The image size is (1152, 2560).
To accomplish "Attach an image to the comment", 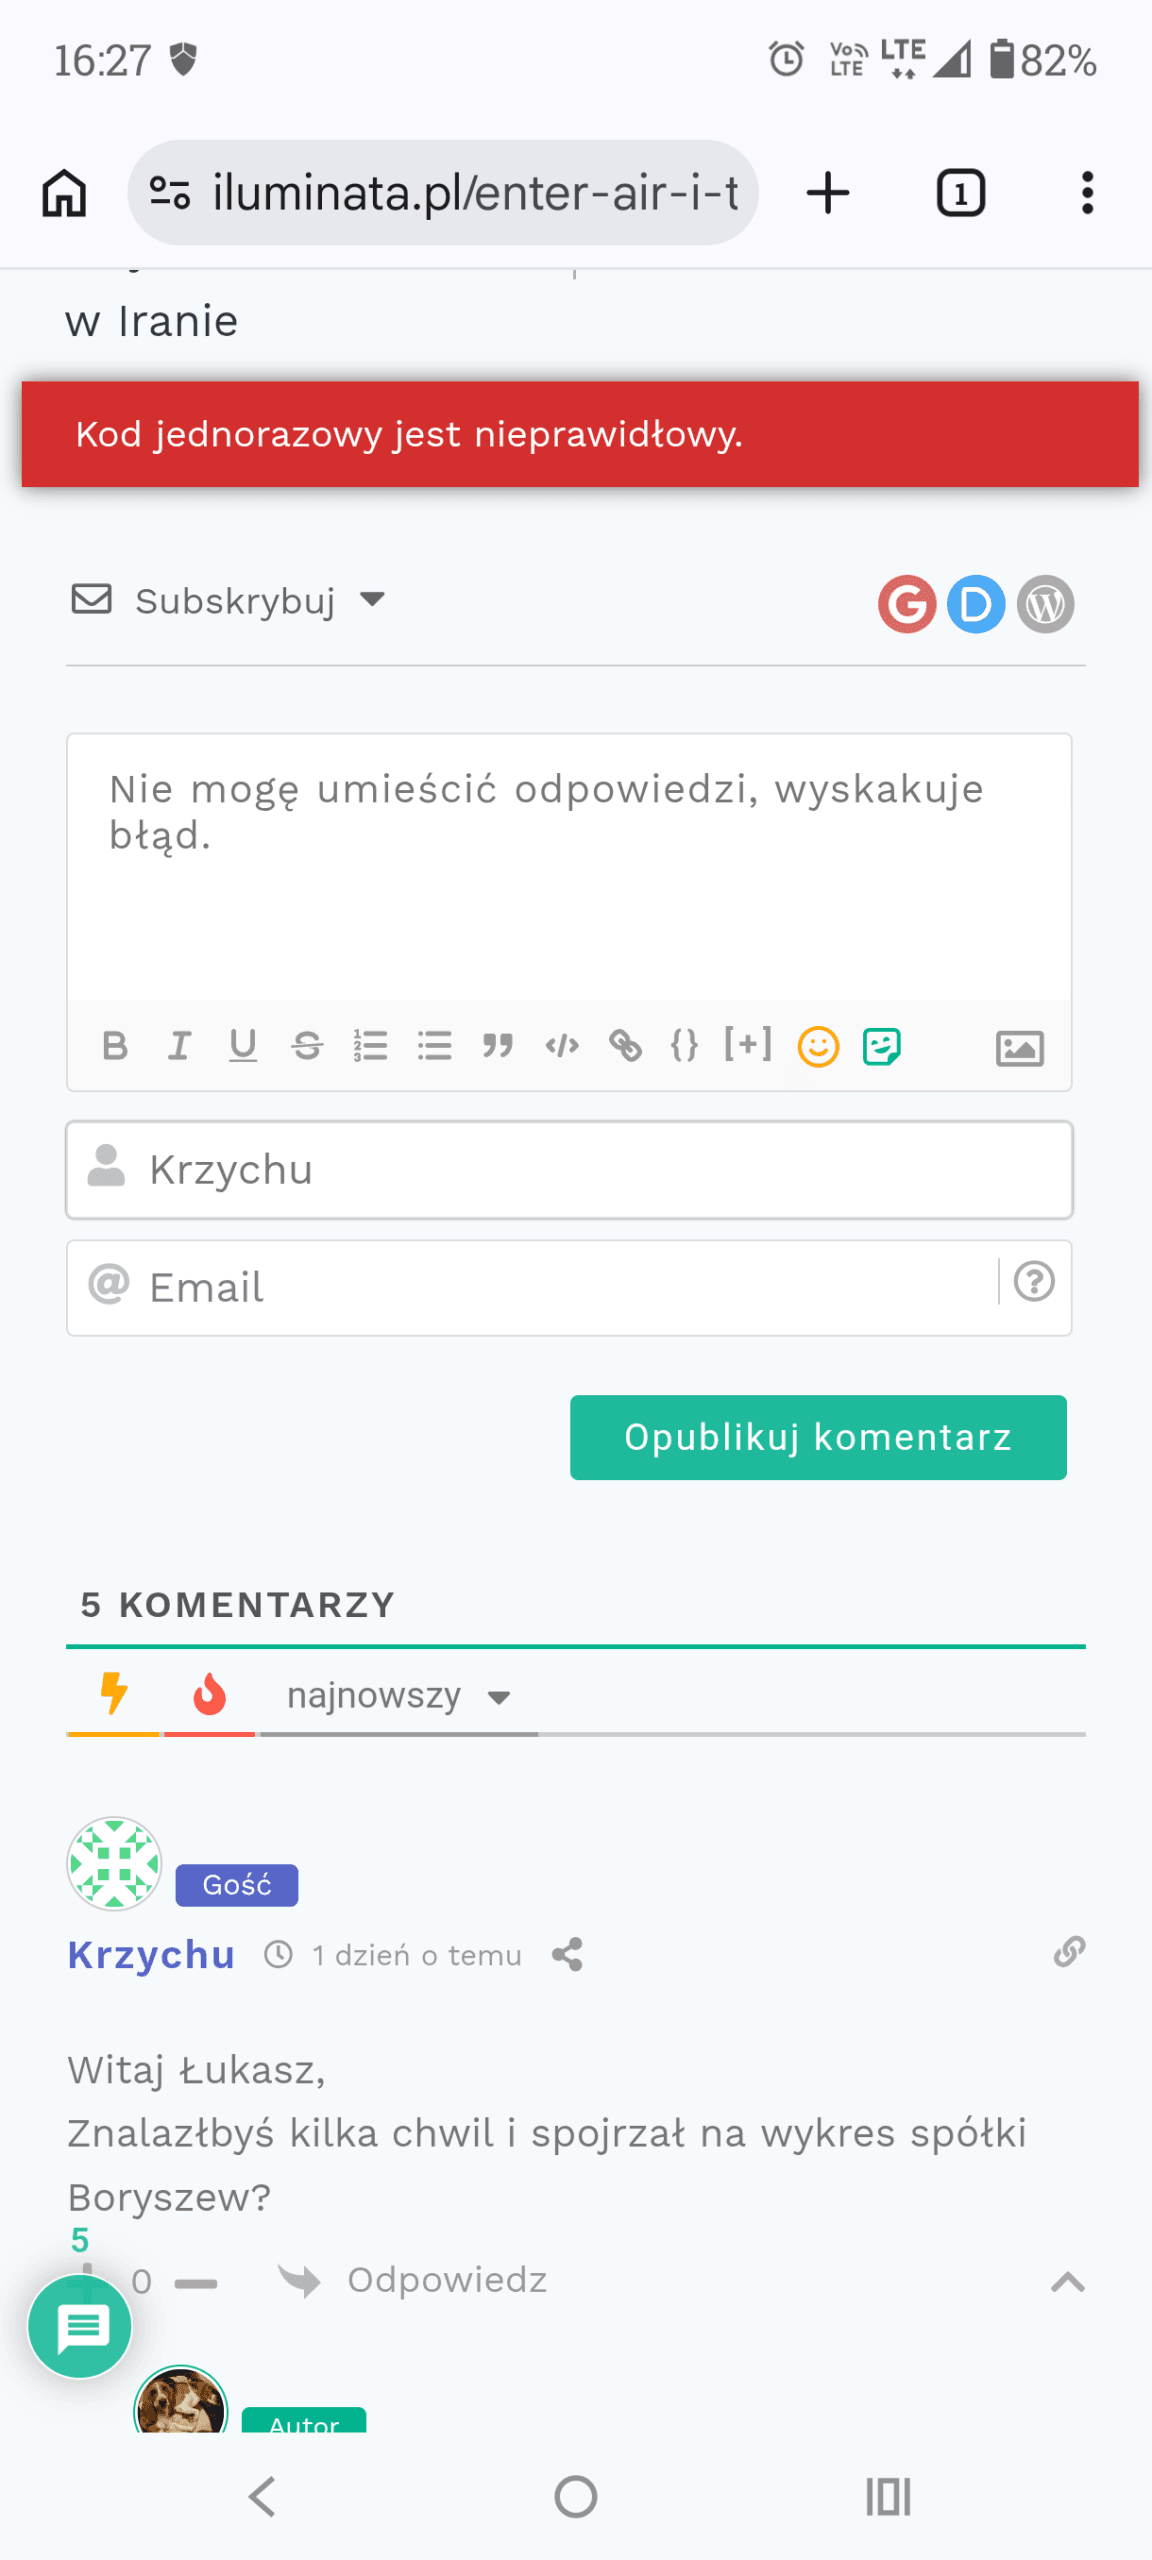I will coord(1019,1048).
